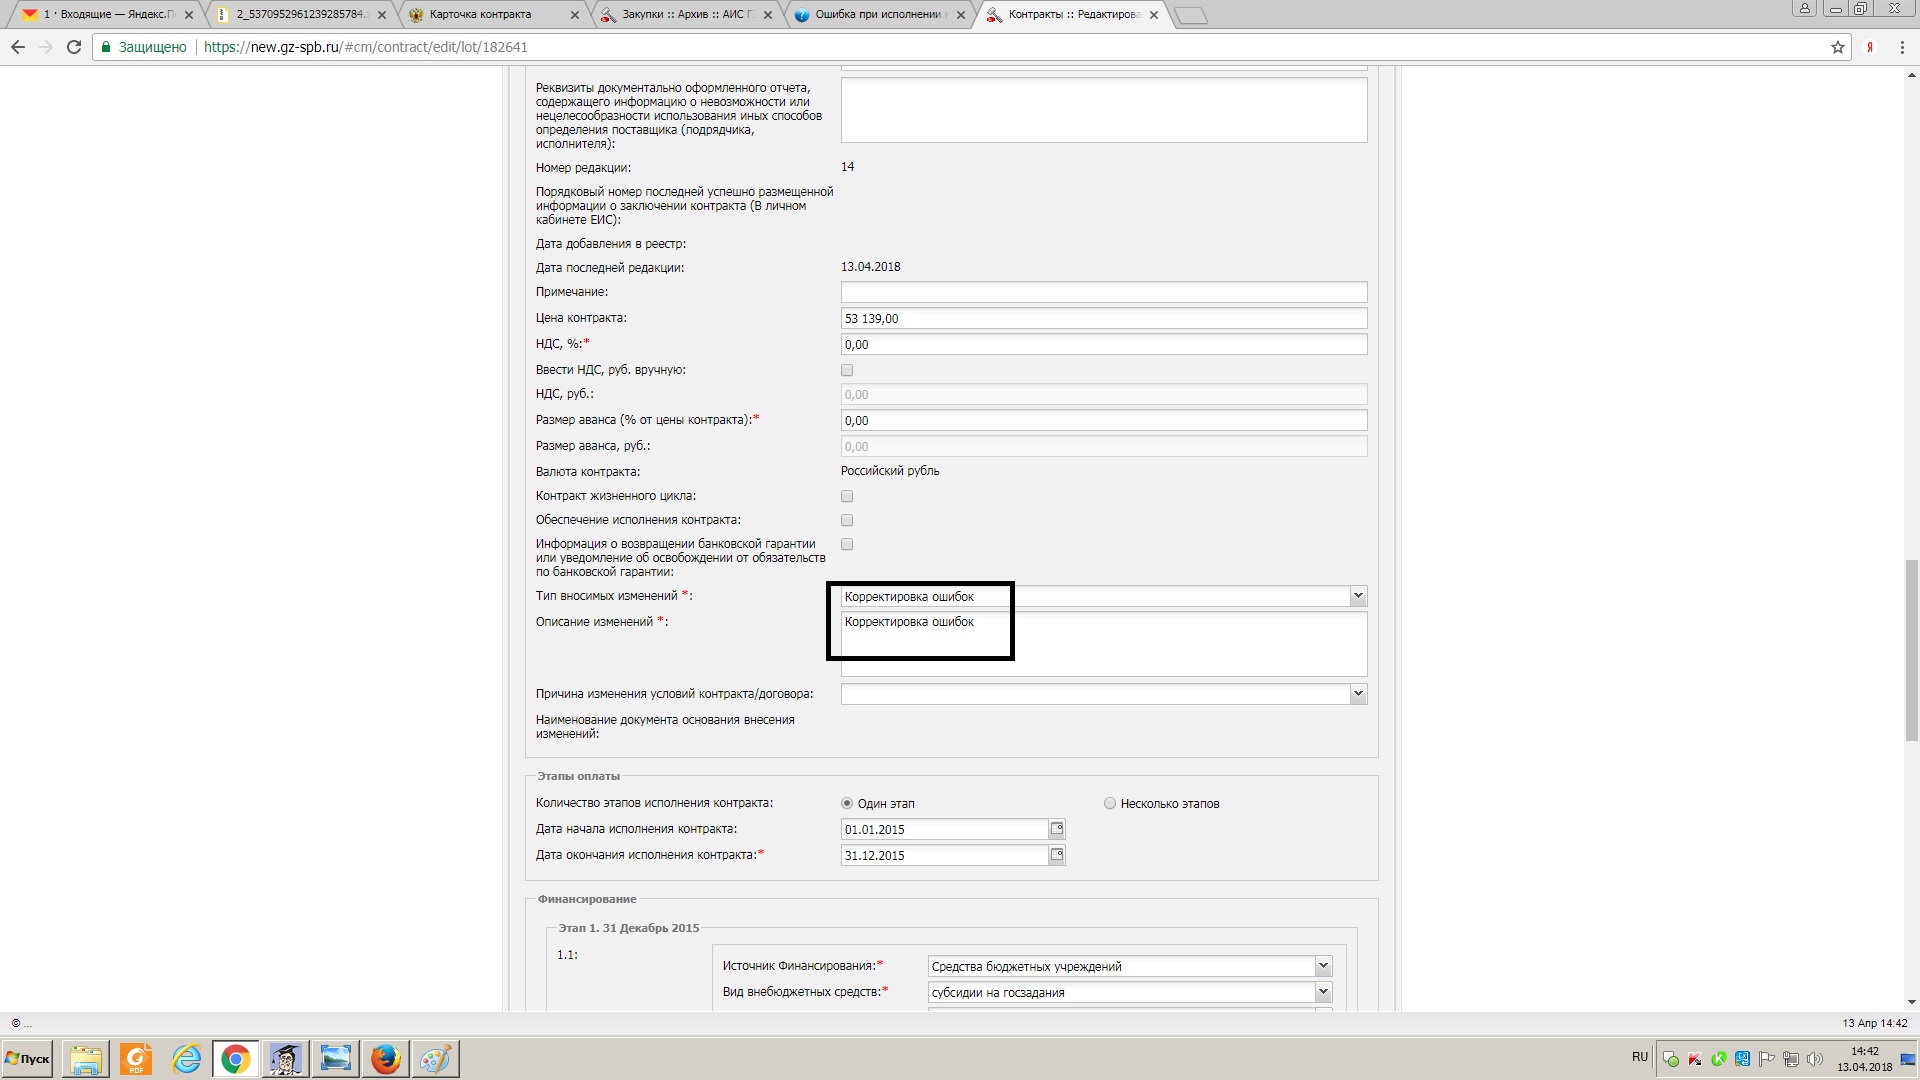Open 'Причина изменения условий контракта' dropdown
The height and width of the screenshot is (1080, 1920).
pyautogui.click(x=1357, y=694)
